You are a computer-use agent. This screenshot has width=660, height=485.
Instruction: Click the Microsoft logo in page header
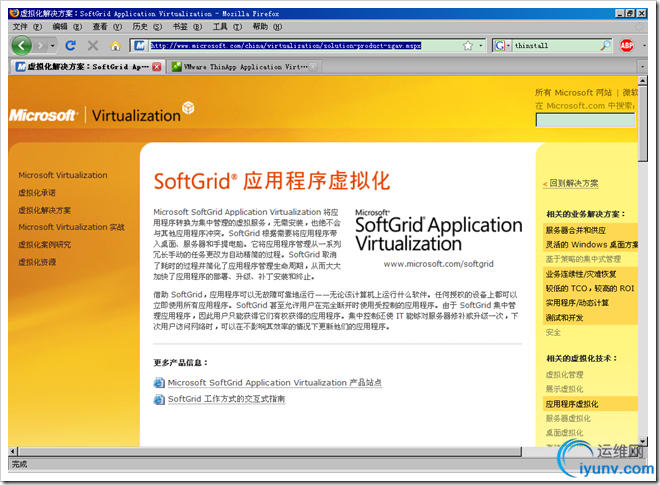coord(43,115)
